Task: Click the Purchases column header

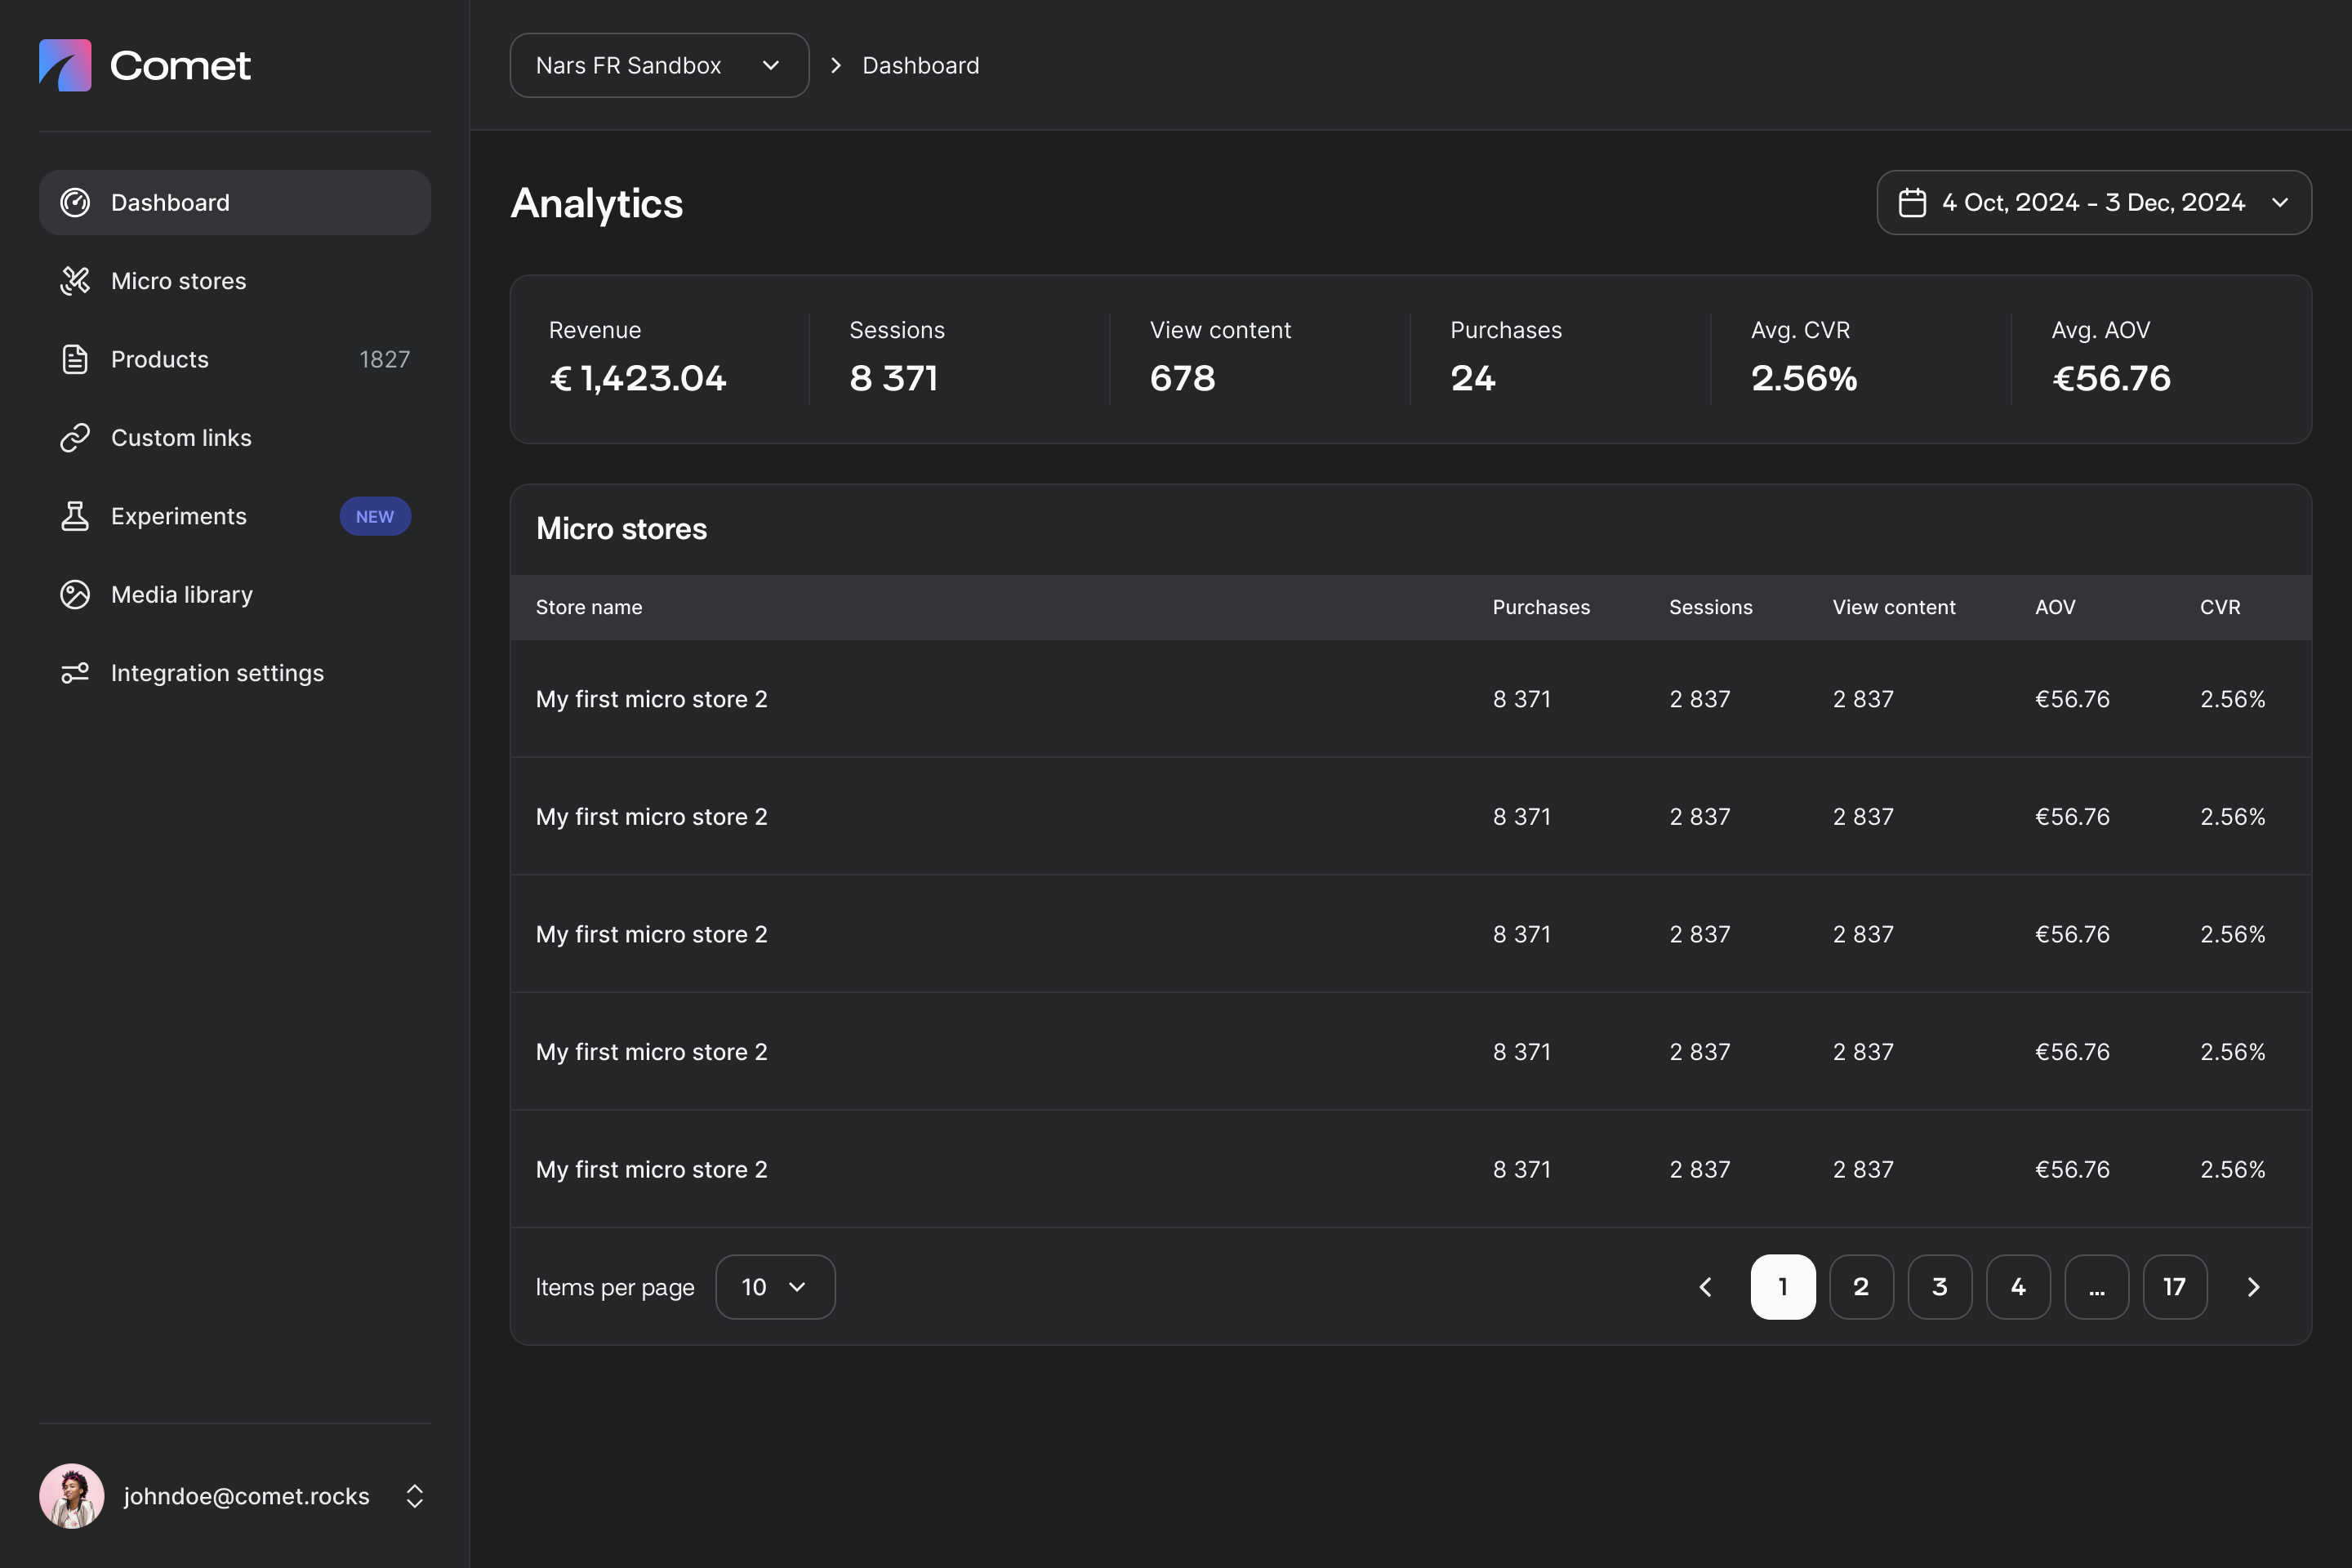Action: tap(1541, 607)
